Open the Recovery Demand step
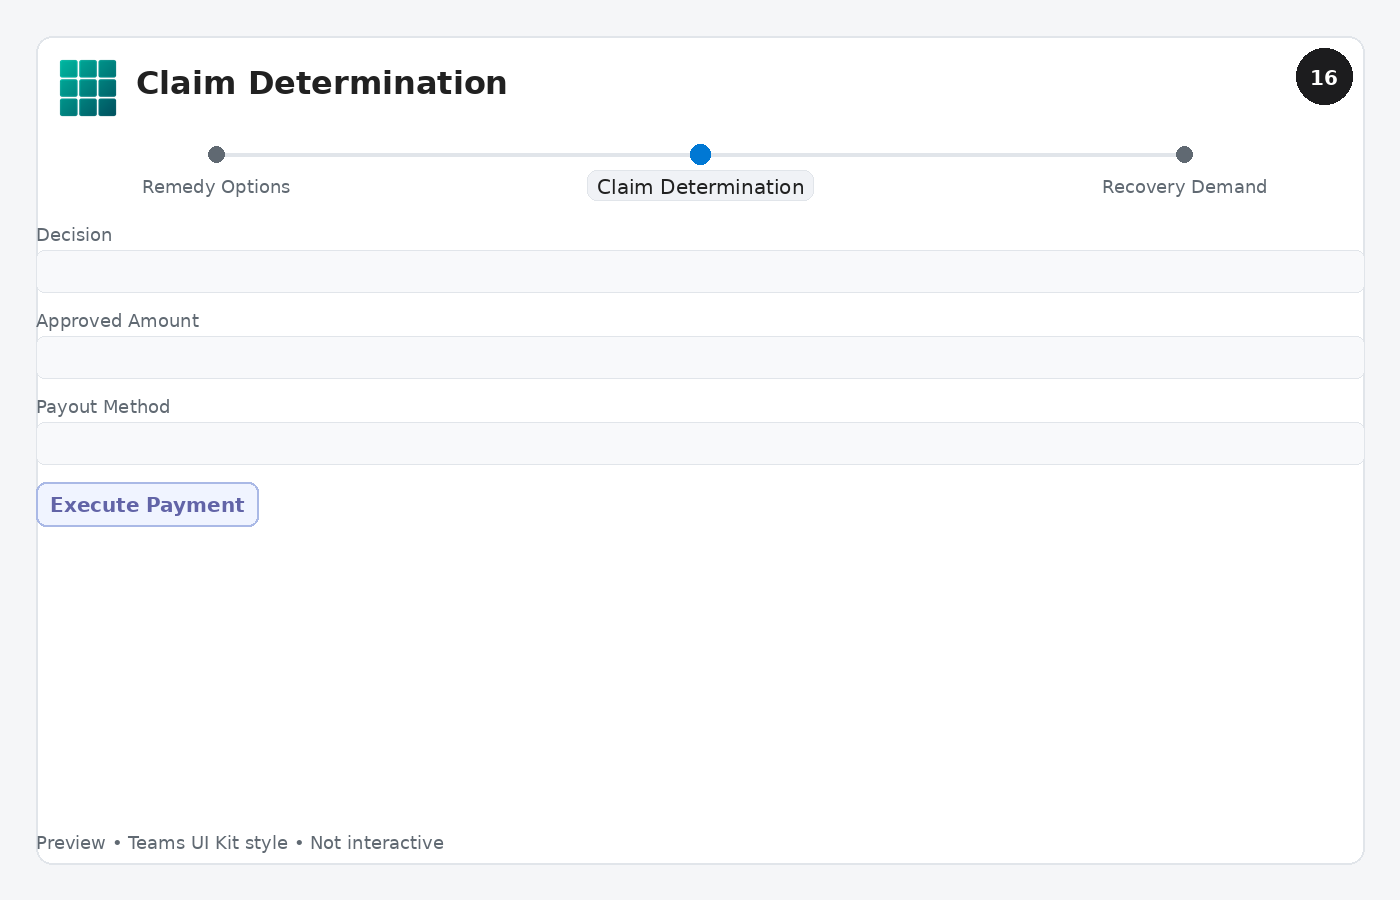The height and width of the screenshot is (900, 1400). (x=1184, y=187)
